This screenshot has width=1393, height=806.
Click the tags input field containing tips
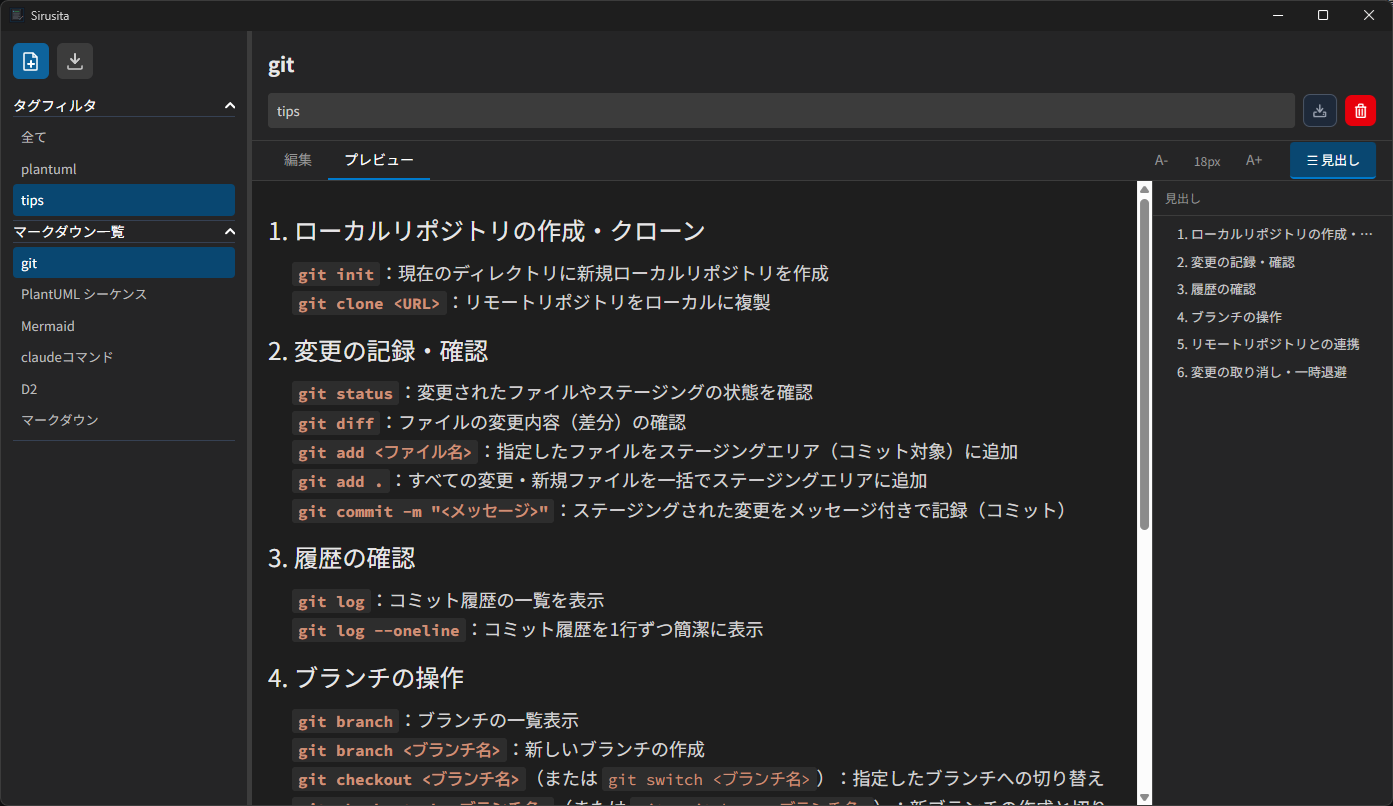pos(781,111)
